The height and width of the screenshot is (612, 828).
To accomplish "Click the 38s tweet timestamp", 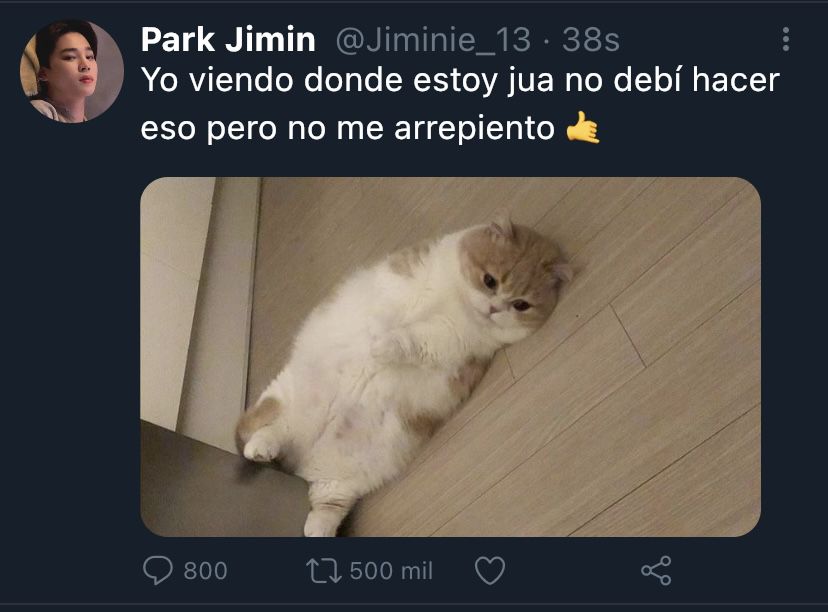I will point(590,40).
